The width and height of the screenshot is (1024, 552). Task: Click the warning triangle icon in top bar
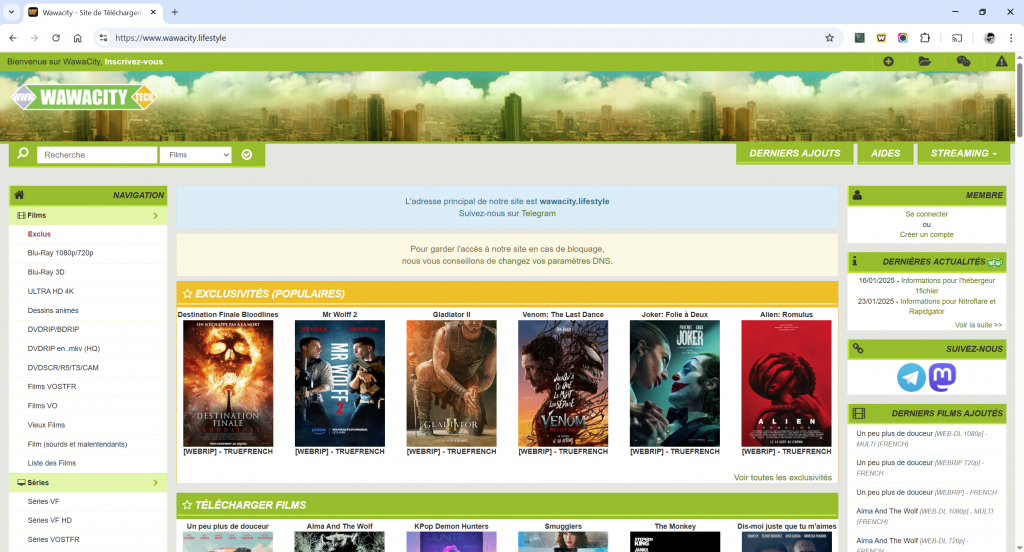point(1001,61)
